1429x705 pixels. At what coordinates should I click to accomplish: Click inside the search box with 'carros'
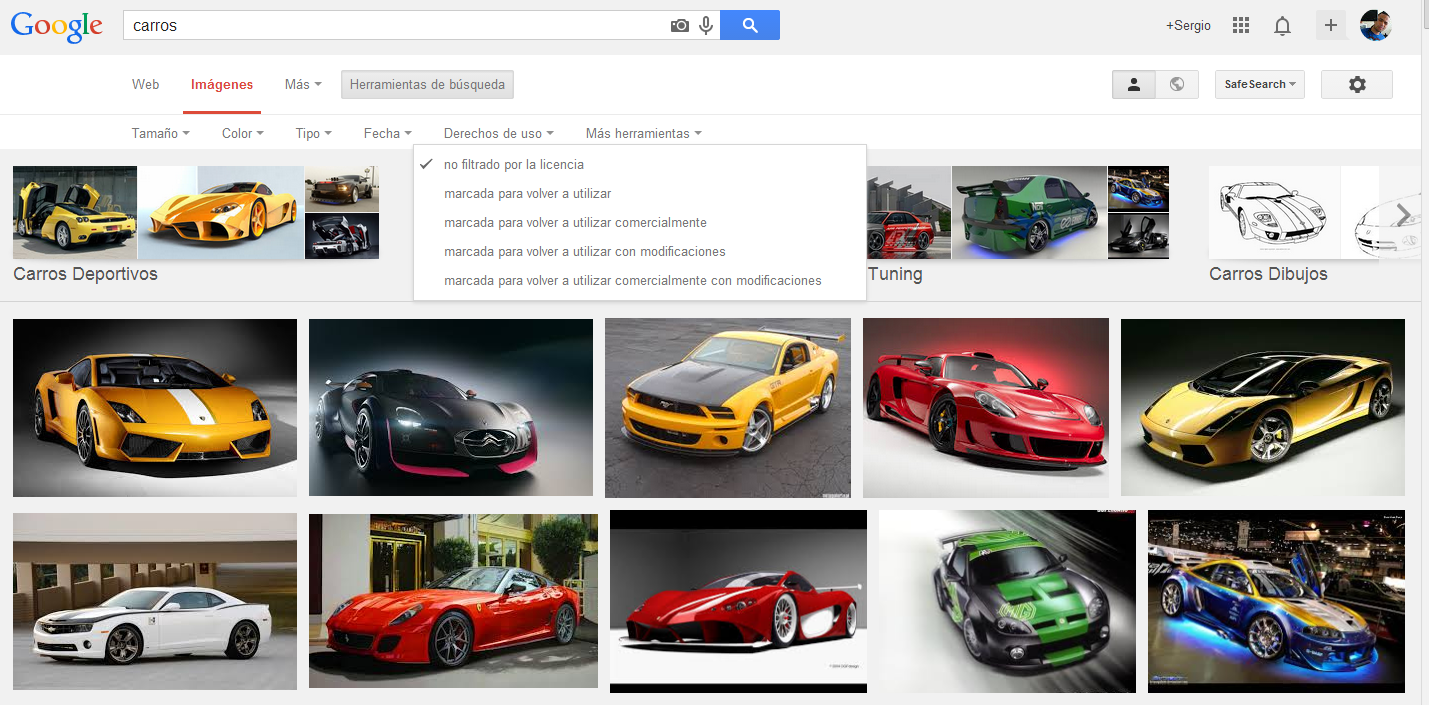coord(400,26)
